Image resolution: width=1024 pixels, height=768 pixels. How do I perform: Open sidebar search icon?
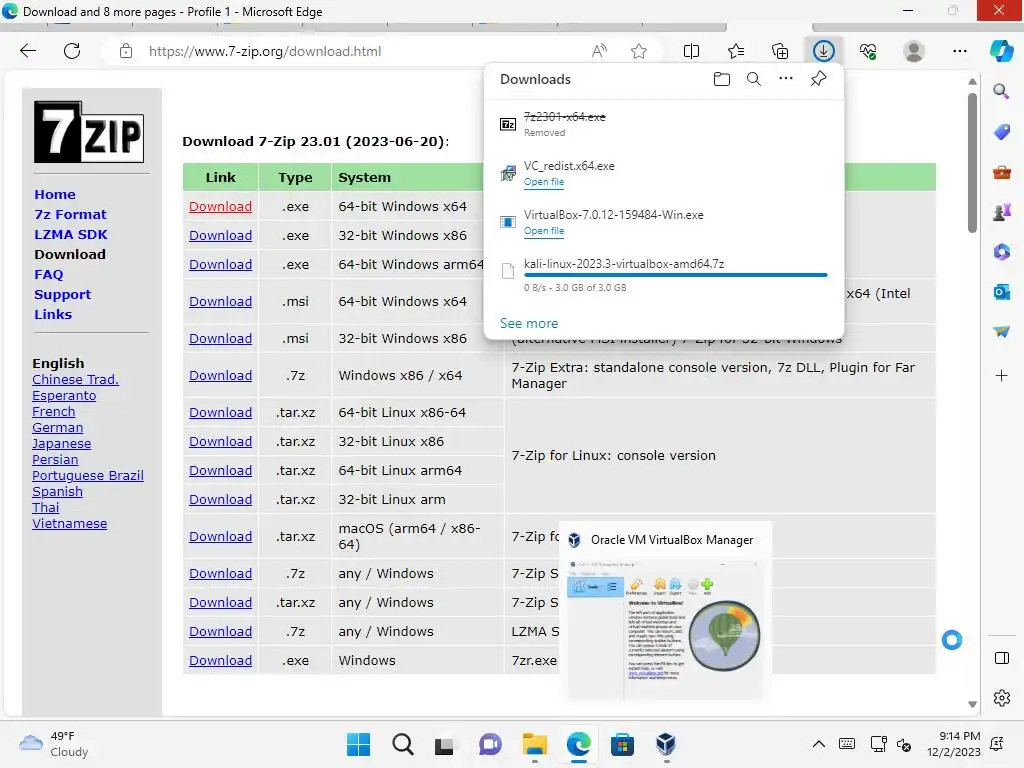point(1001,91)
